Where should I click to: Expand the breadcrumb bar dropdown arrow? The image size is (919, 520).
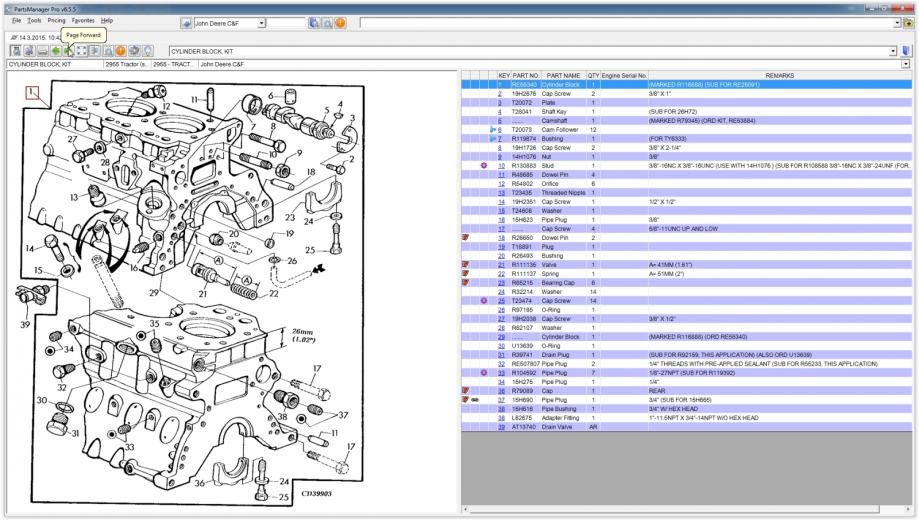tap(906, 64)
